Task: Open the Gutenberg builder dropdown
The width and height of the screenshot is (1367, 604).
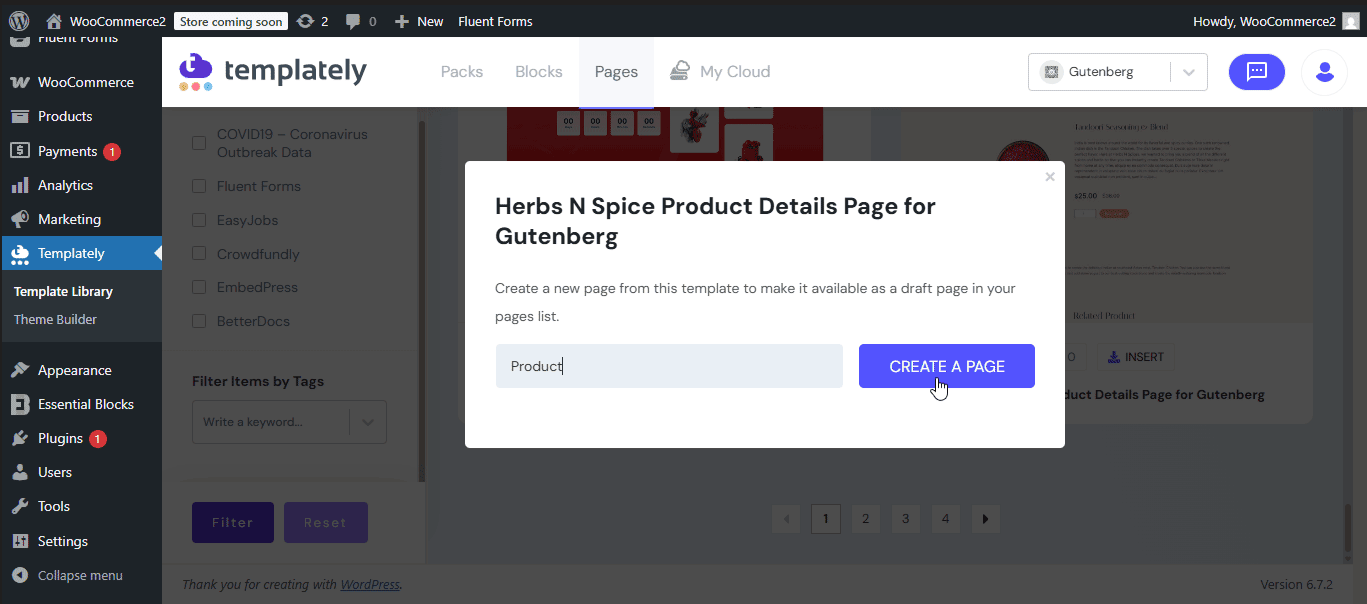Action: [1117, 72]
